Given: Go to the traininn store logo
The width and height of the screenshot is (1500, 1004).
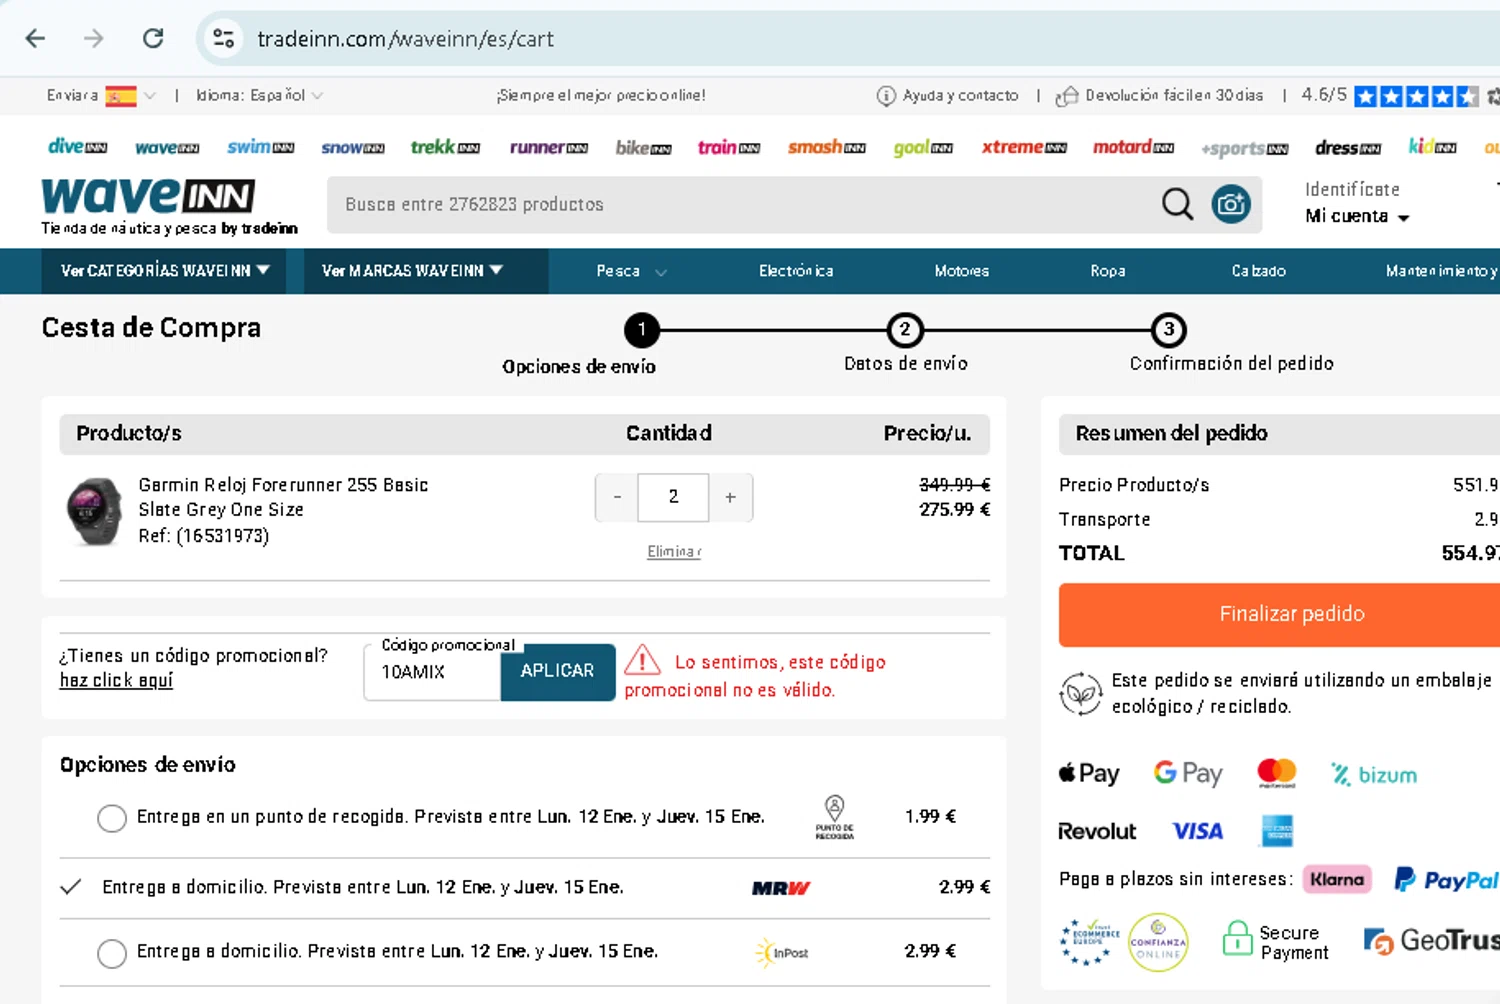Looking at the screenshot, I should [729, 147].
